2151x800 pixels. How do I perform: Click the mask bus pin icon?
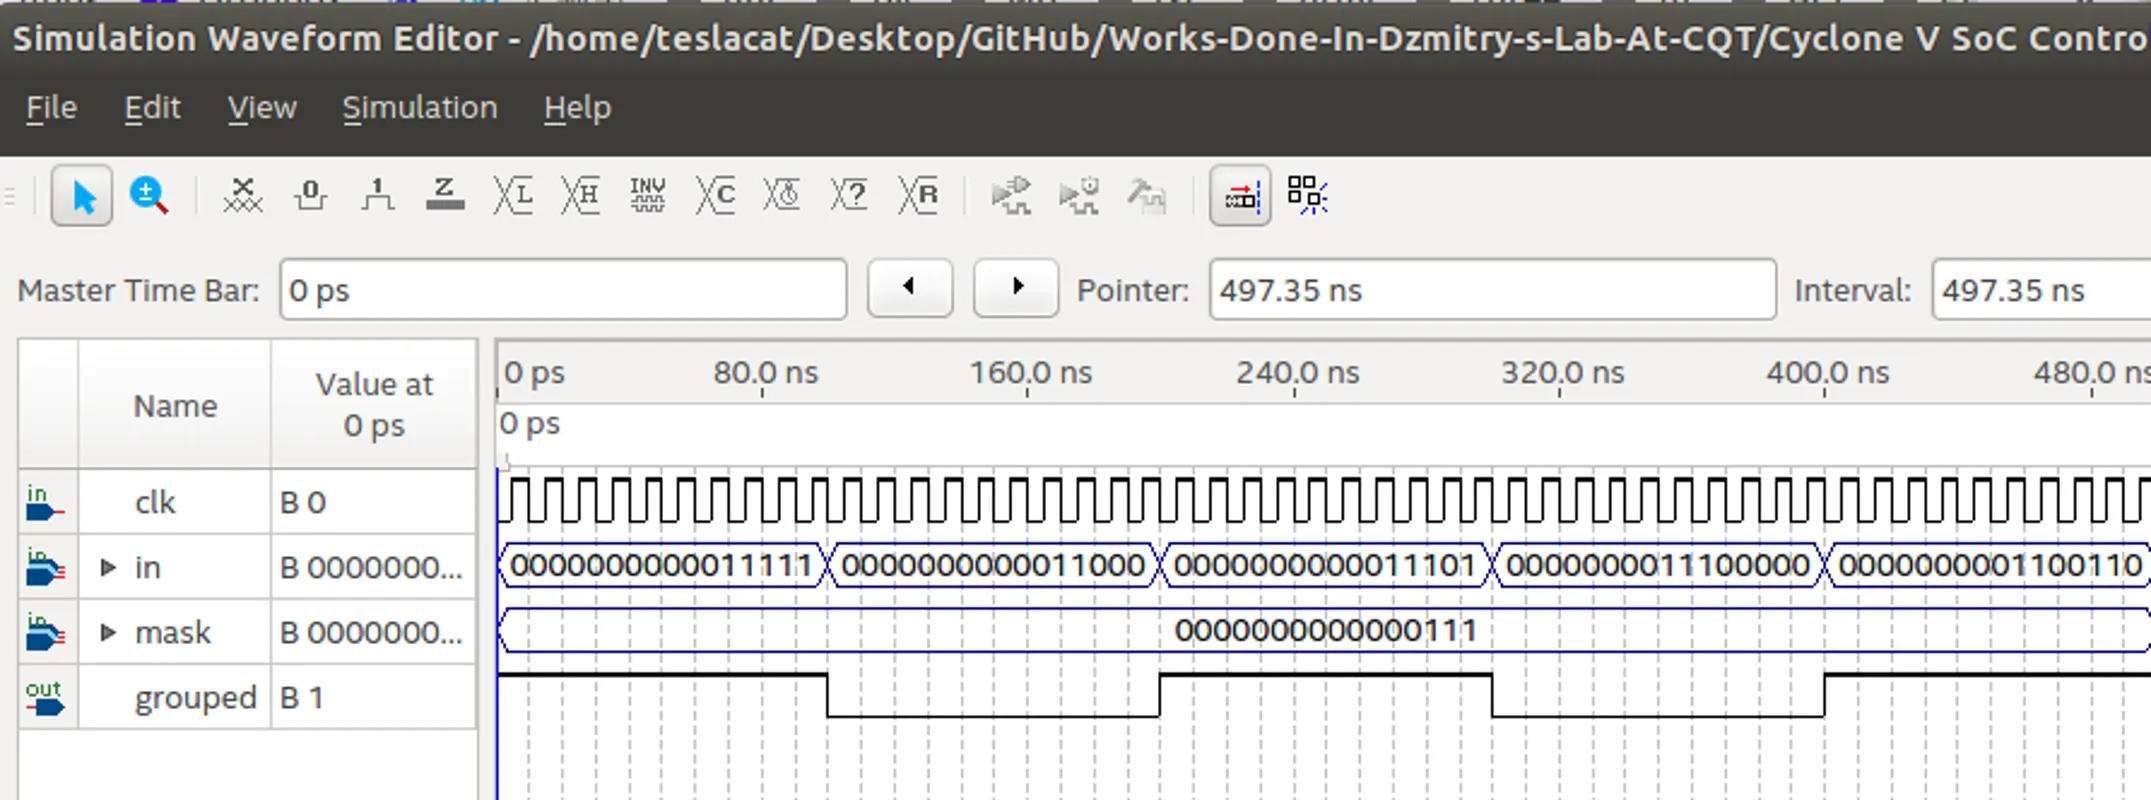coord(45,632)
